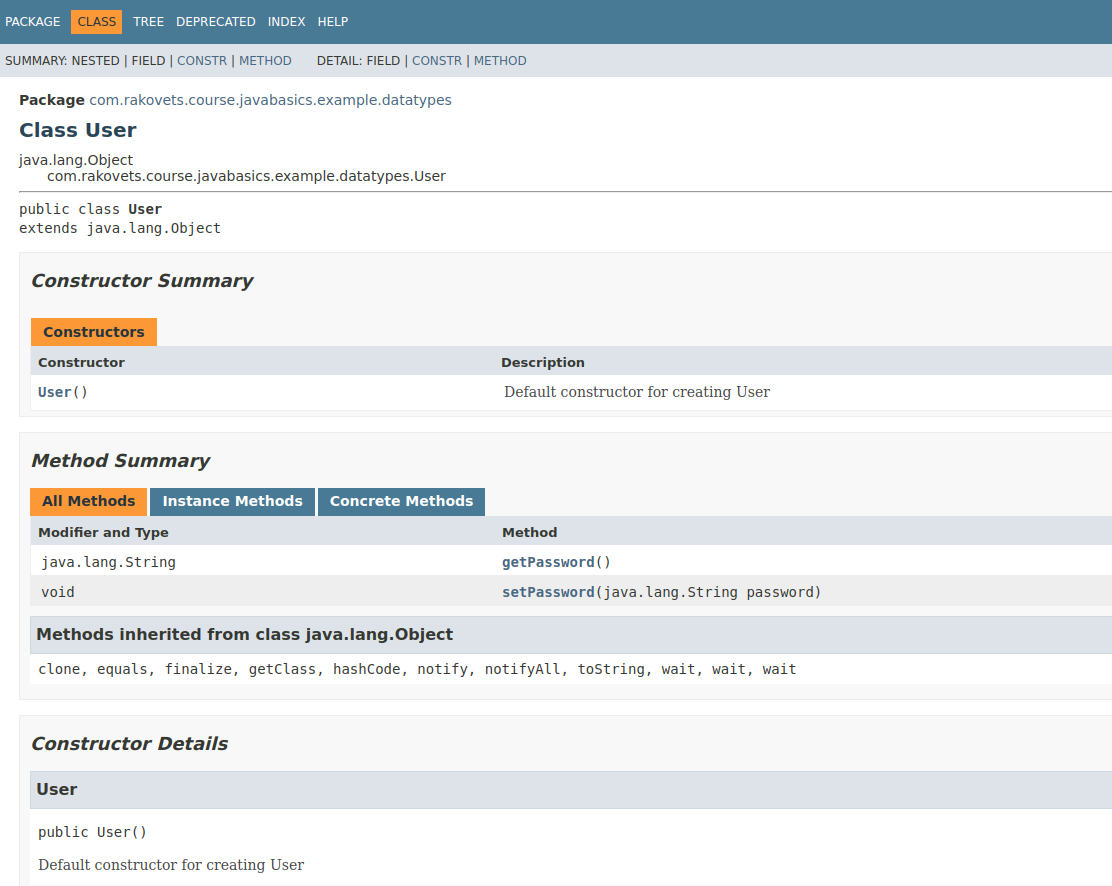Viewport: 1112px width, 886px height.
Task: Click the 'Method' column header
Action: (530, 533)
